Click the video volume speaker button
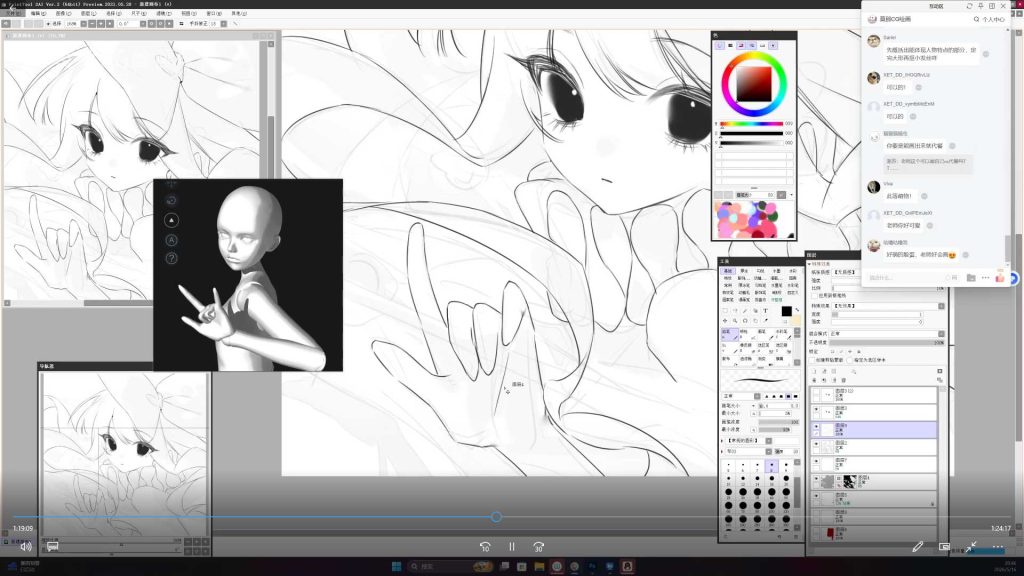Screen dimensions: 1024x576 click(25, 547)
